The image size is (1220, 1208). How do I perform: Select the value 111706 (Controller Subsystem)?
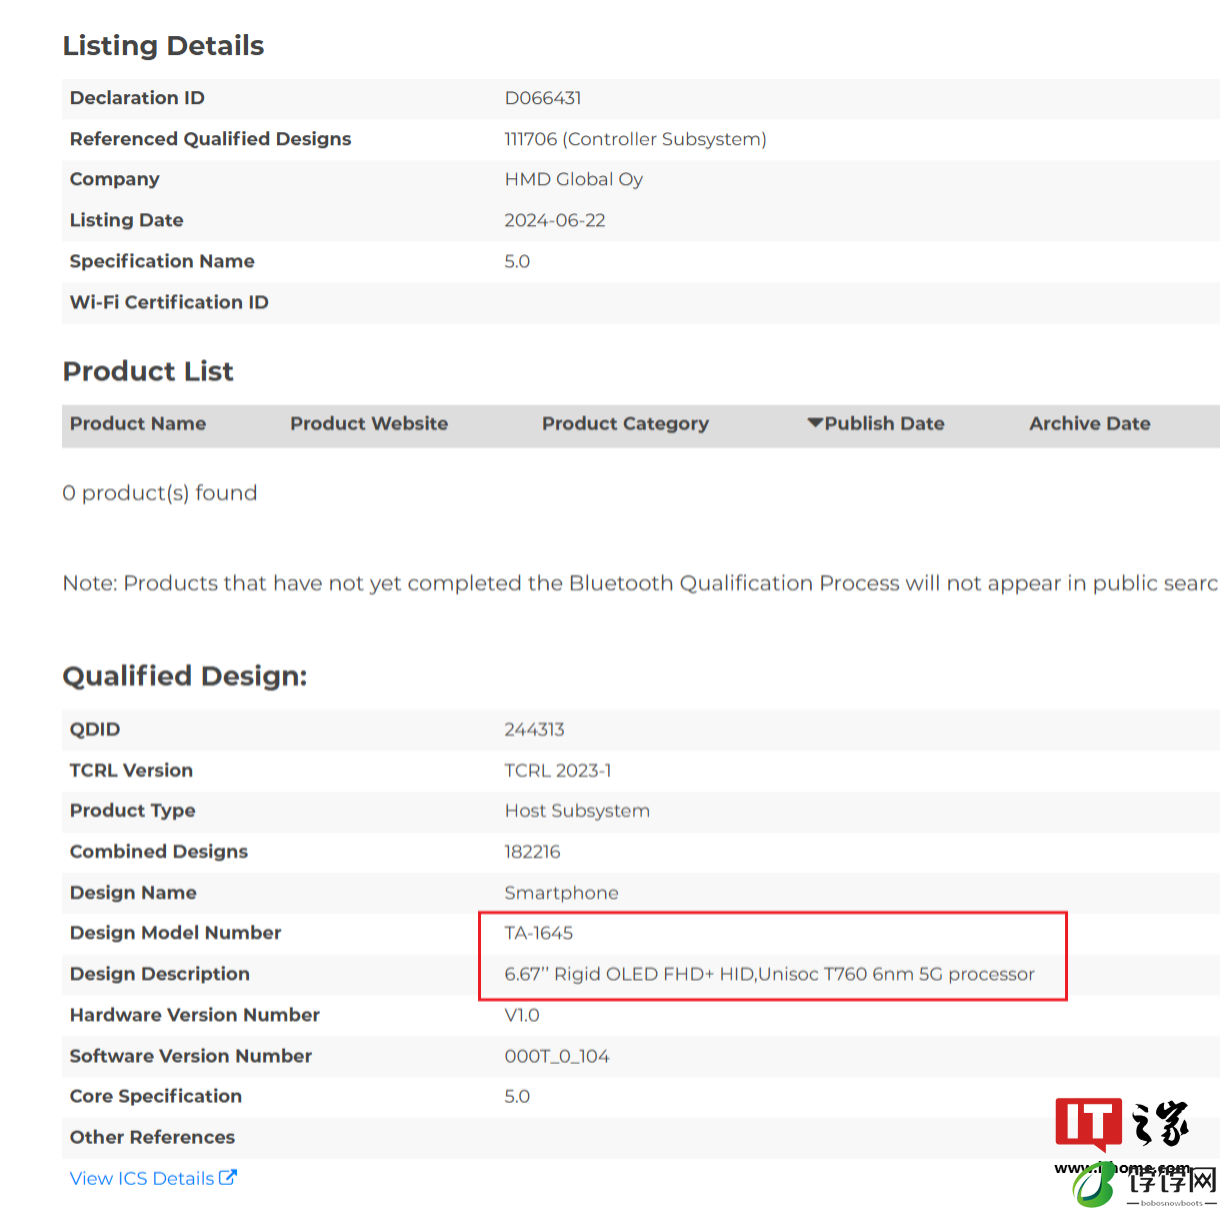coord(635,139)
